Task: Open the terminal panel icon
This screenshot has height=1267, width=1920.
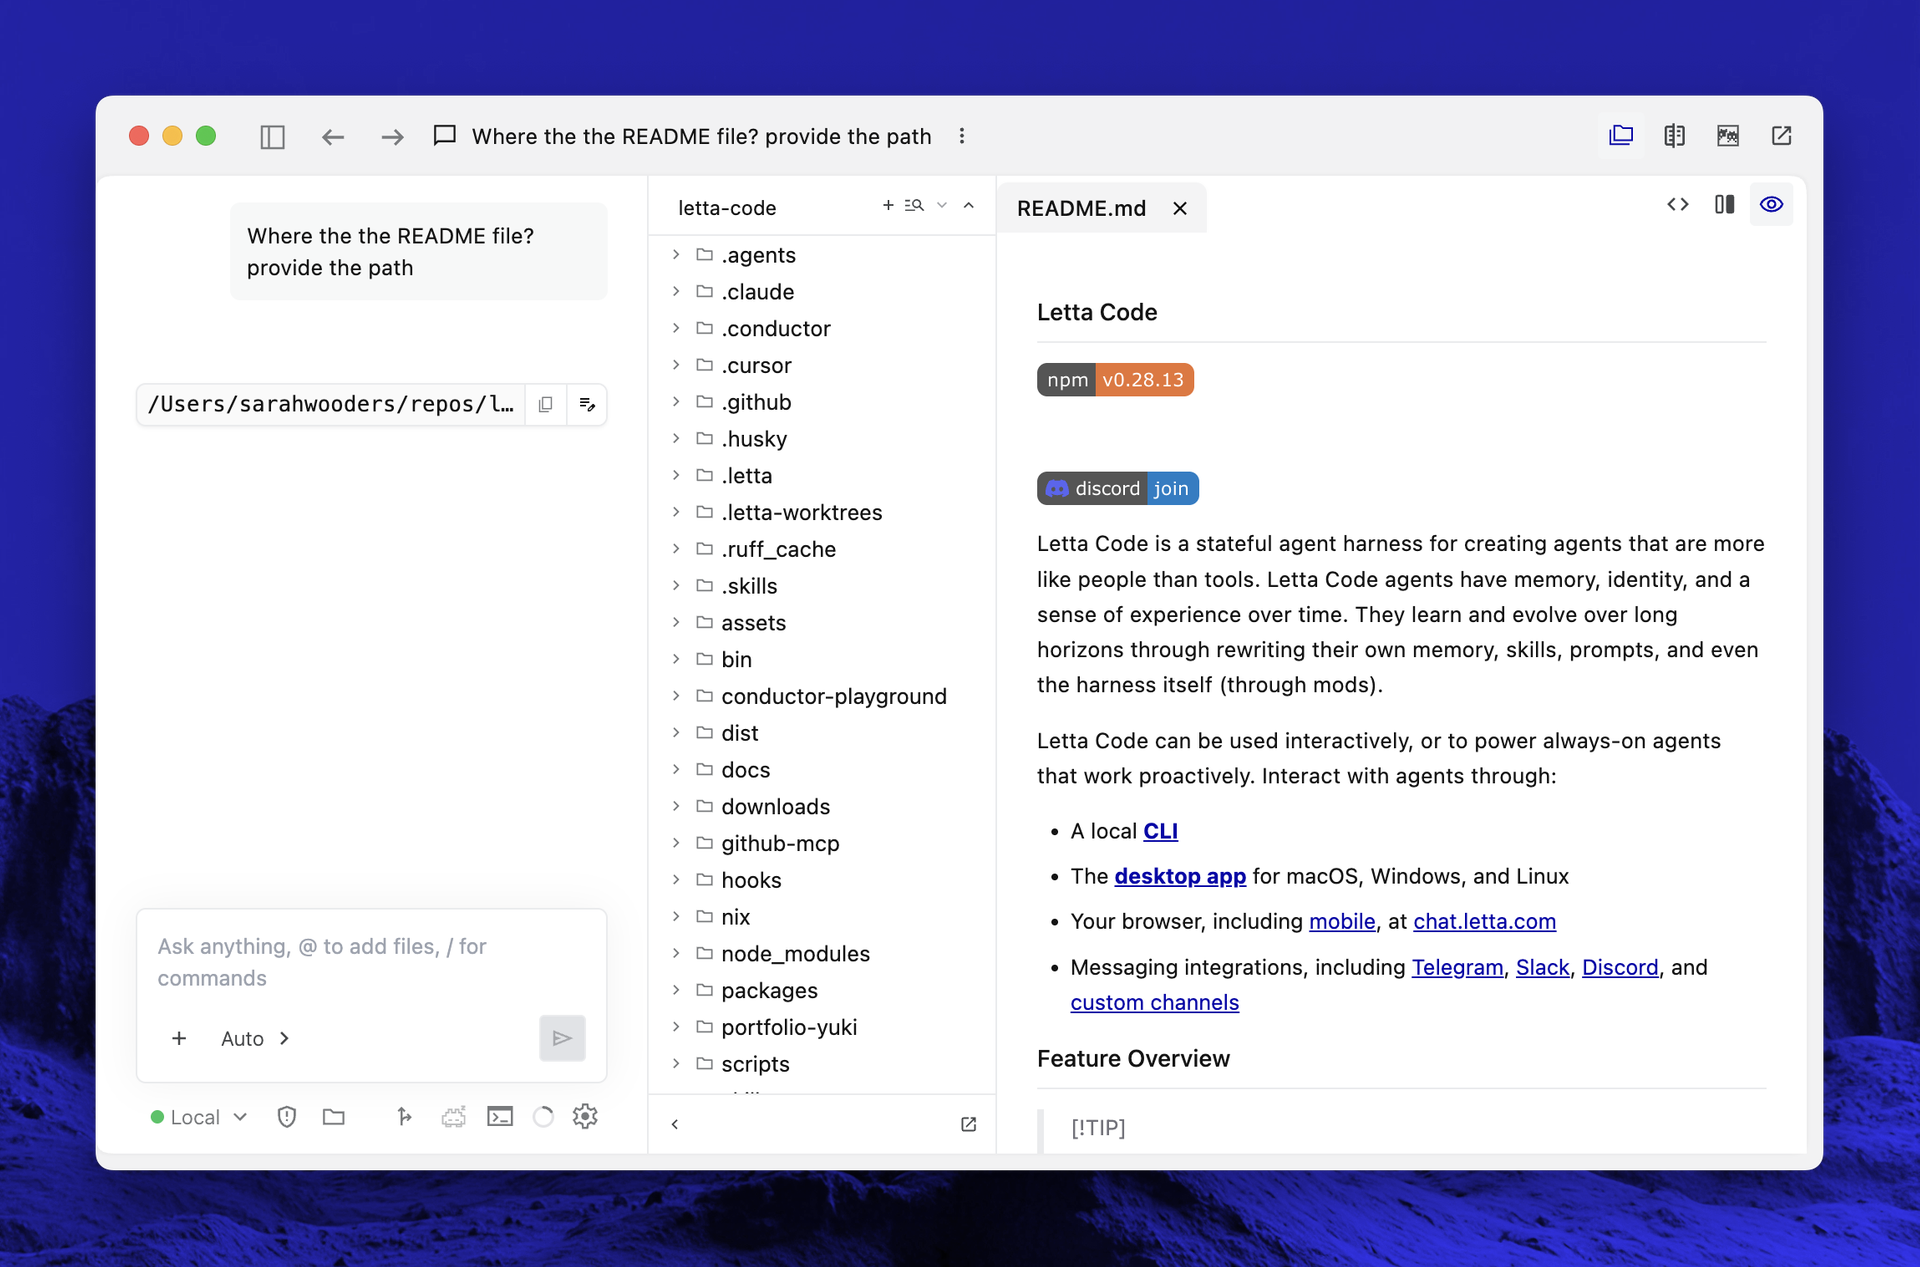Action: [500, 1117]
